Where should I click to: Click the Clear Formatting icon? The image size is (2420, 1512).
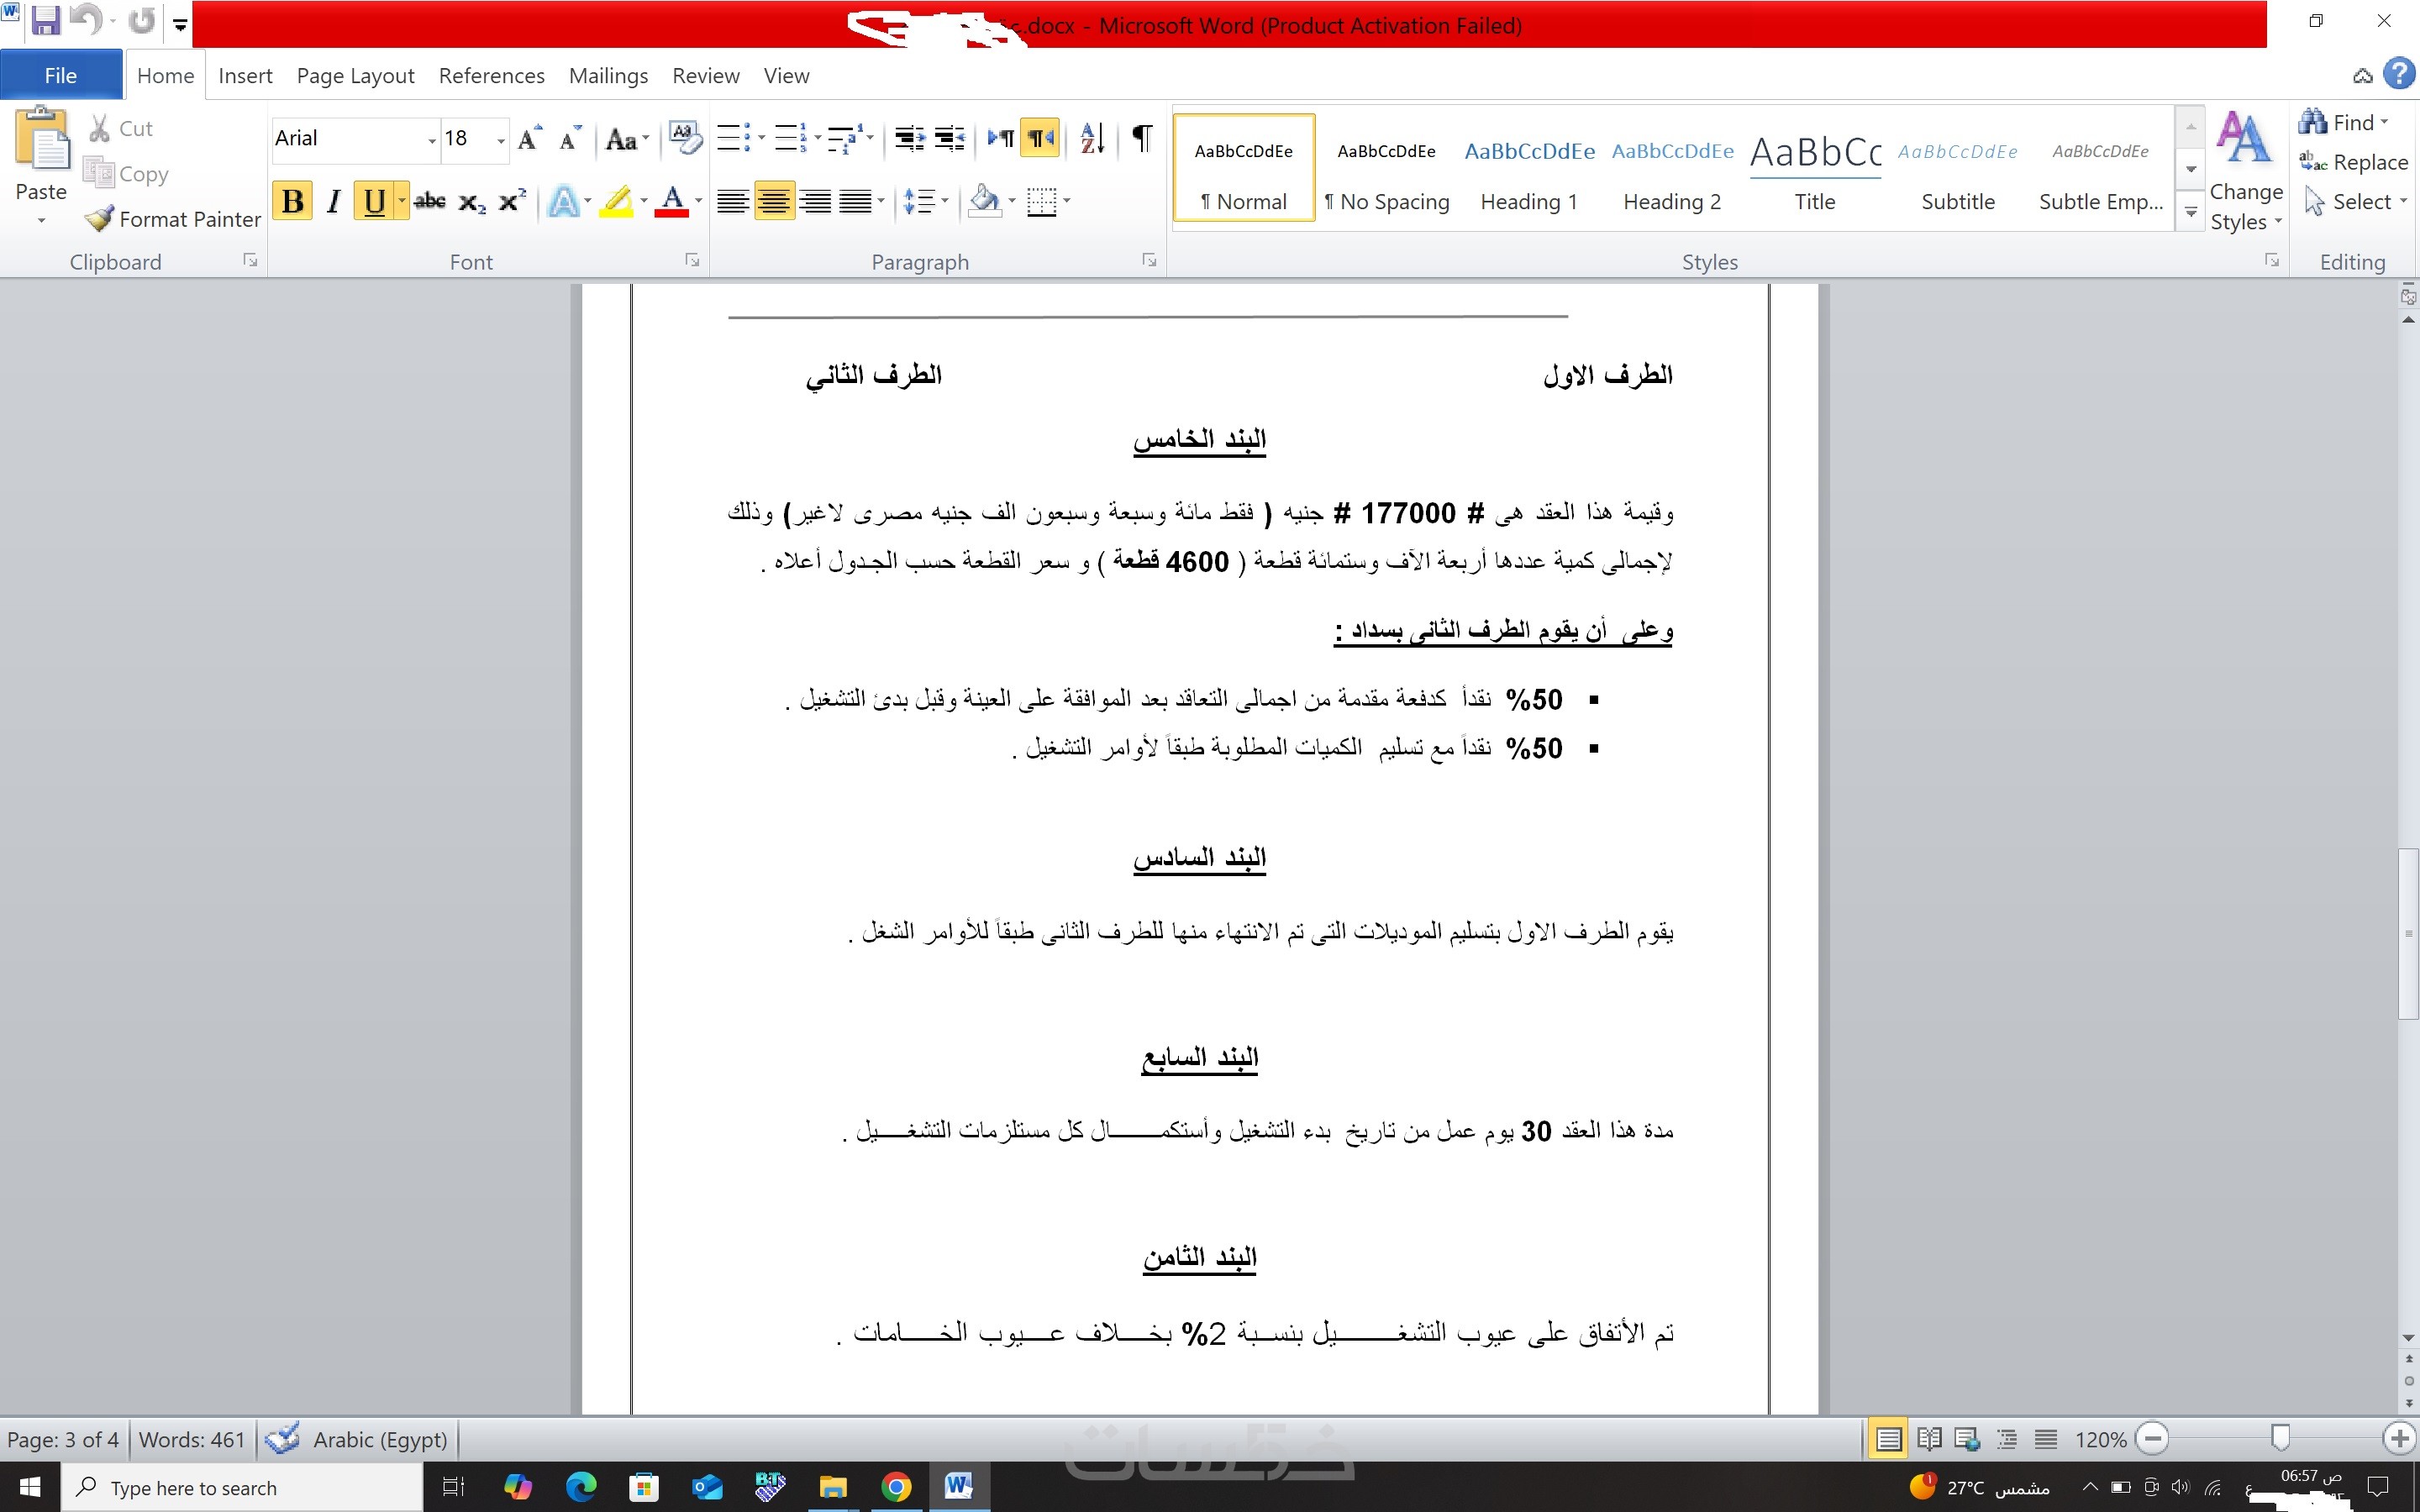685,139
